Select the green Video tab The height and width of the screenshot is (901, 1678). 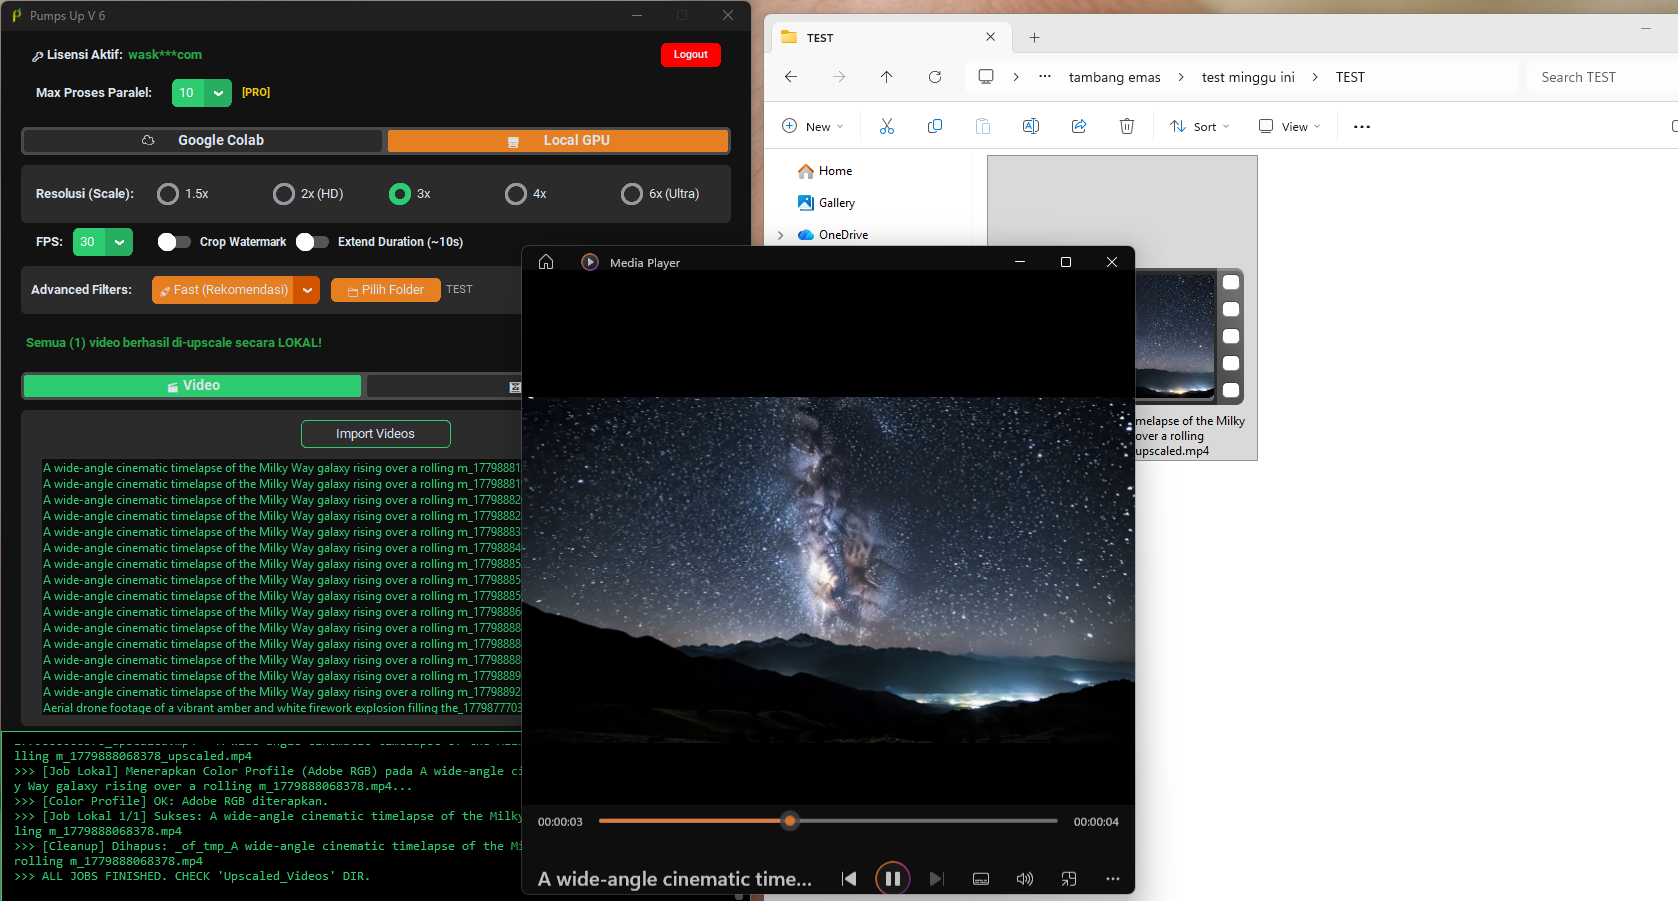click(193, 386)
